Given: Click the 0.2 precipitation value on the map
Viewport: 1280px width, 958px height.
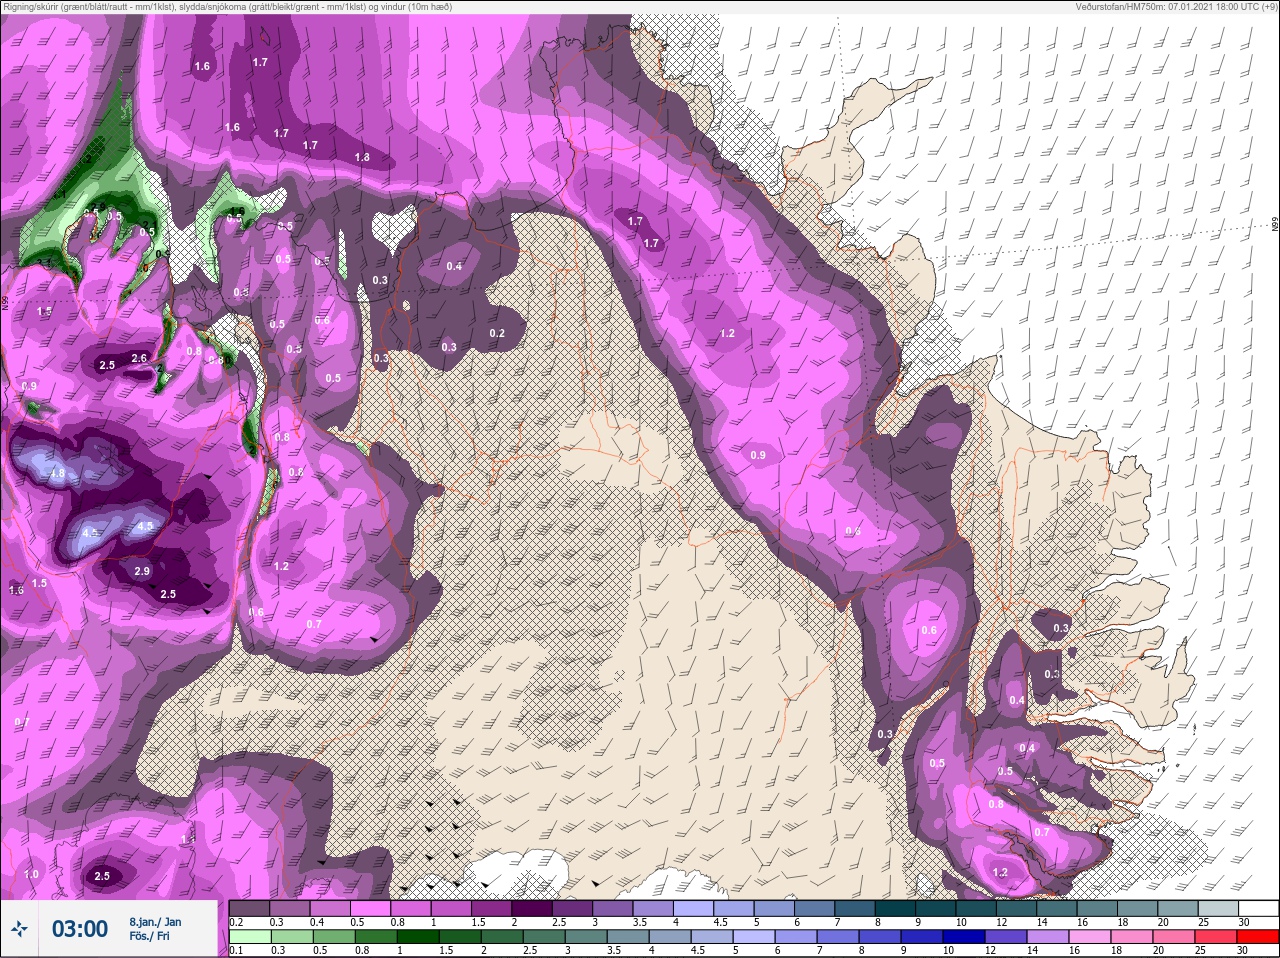Looking at the screenshot, I should pyautogui.click(x=497, y=333).
